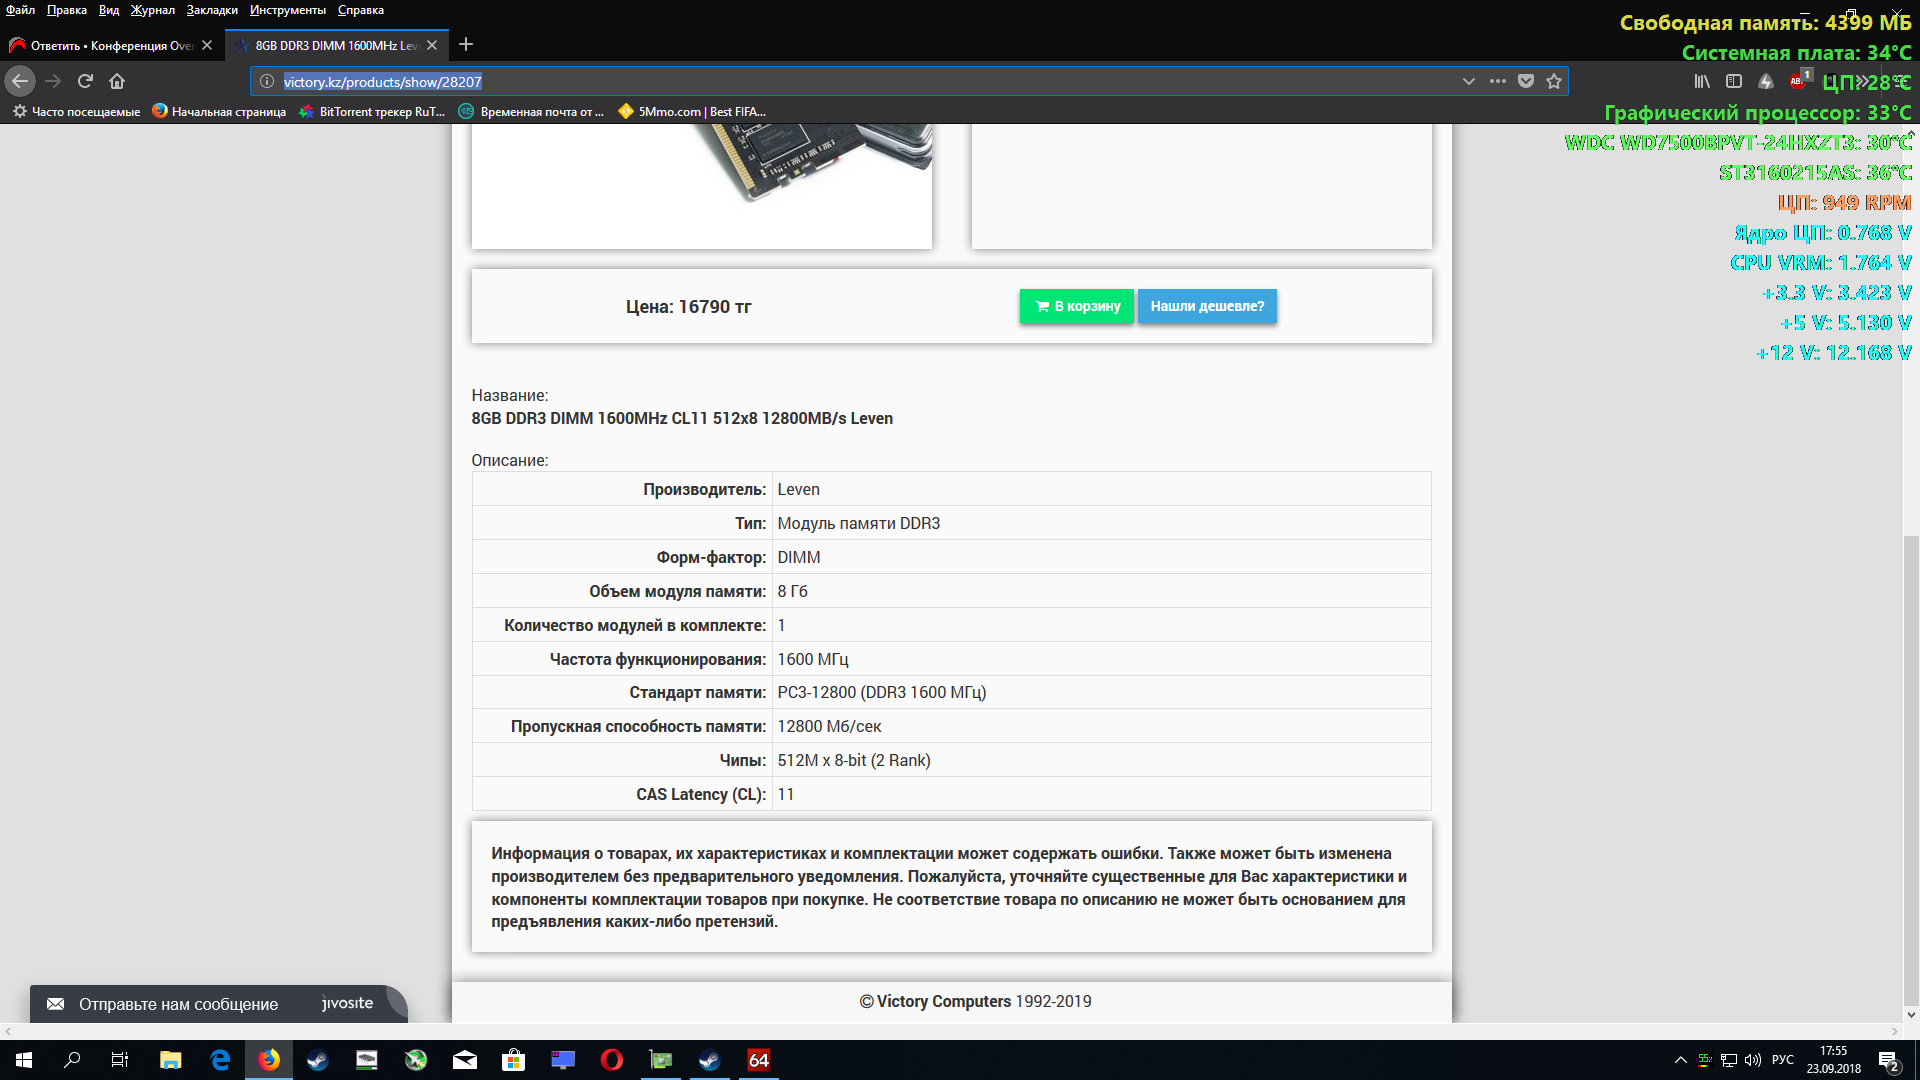
Task: Click the browser reload page icon
Action: 85,81
